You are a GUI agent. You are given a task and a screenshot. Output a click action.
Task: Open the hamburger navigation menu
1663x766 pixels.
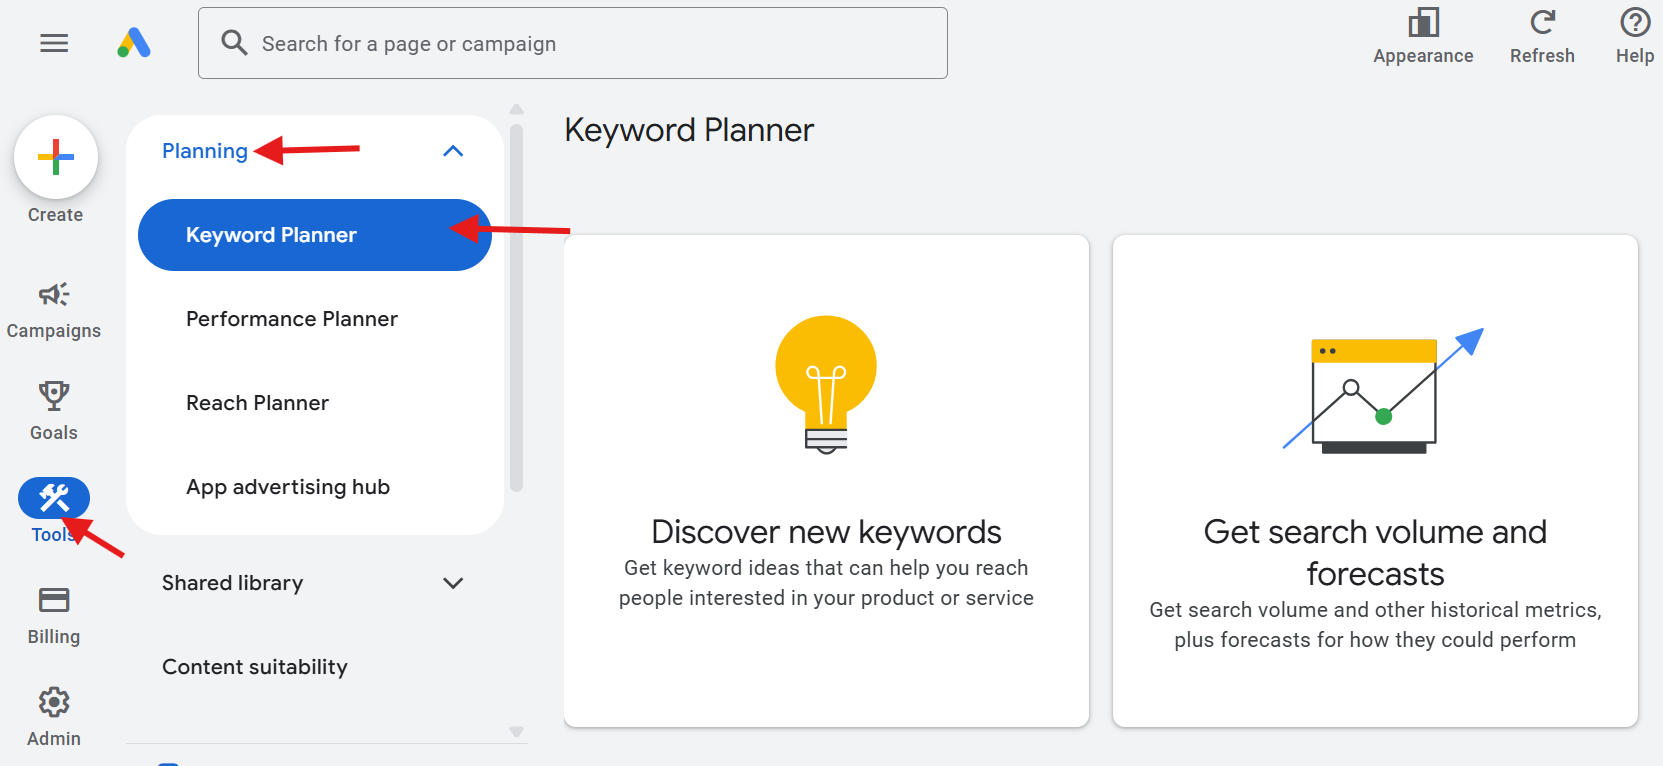tap(53, 43)
